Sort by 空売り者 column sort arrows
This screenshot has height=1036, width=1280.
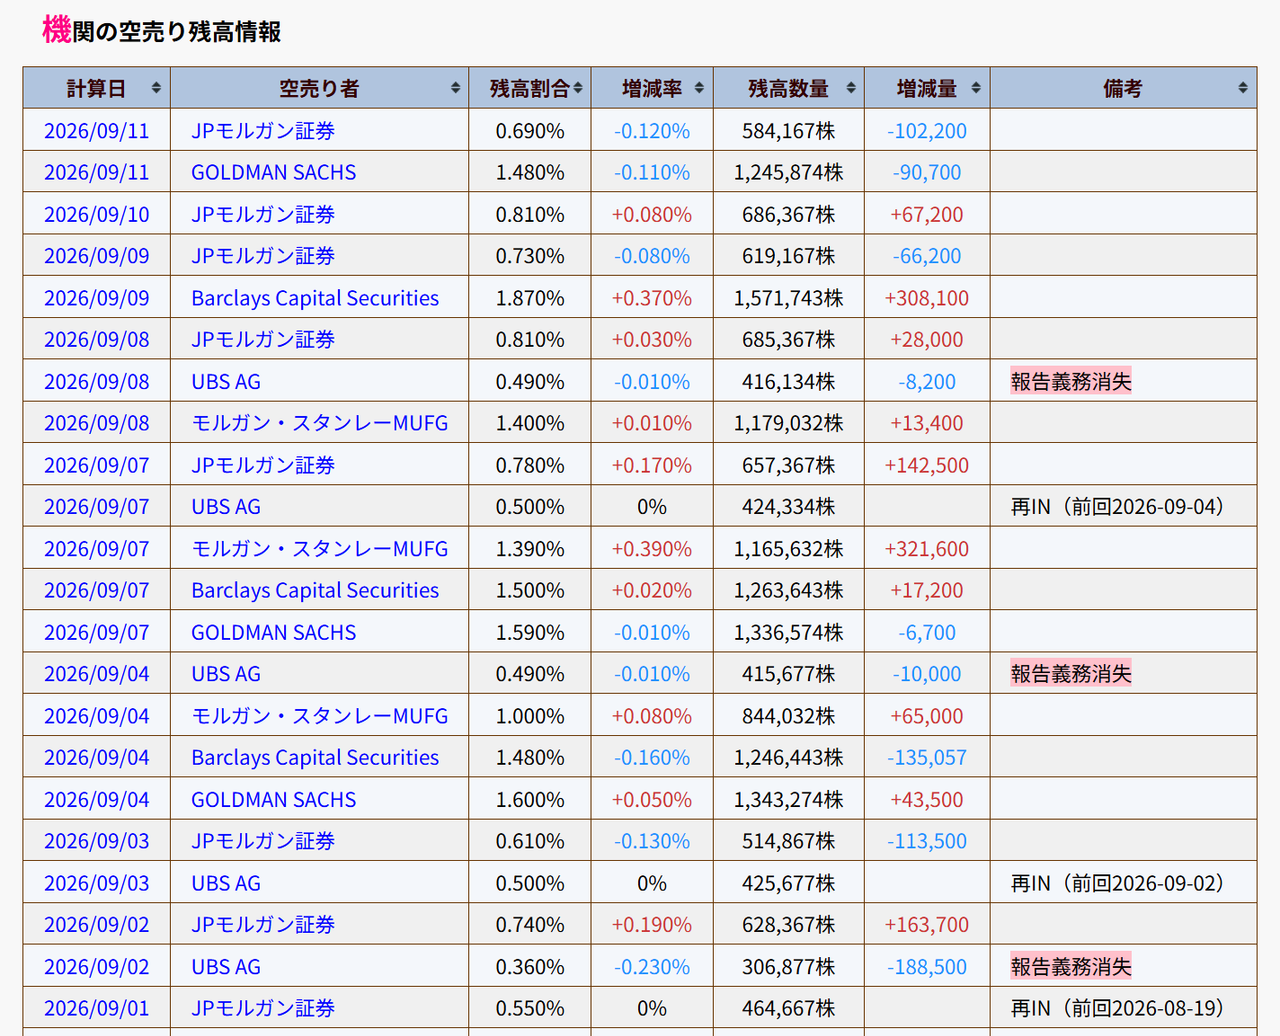pyautogui.click(x=455, y=88)
